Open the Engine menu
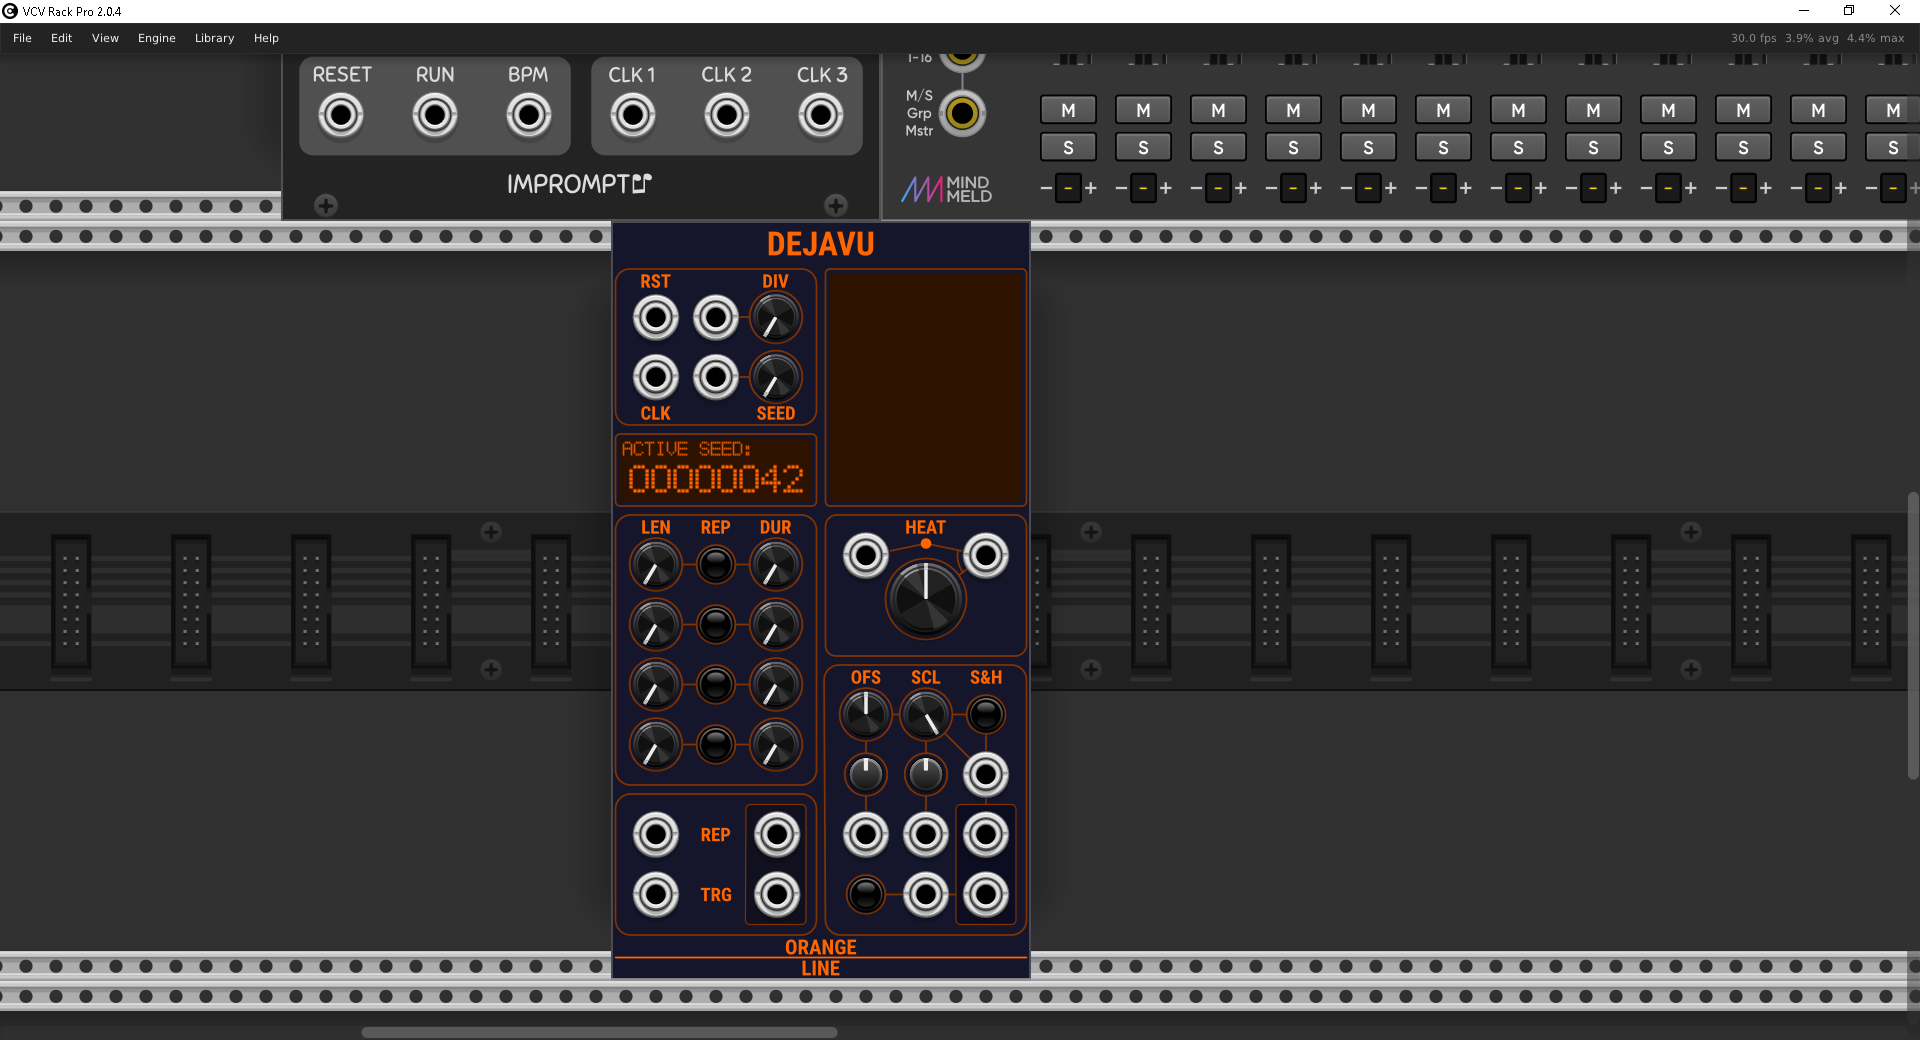This screenshot has width=1920, height=1040. [x=157, y=38]
